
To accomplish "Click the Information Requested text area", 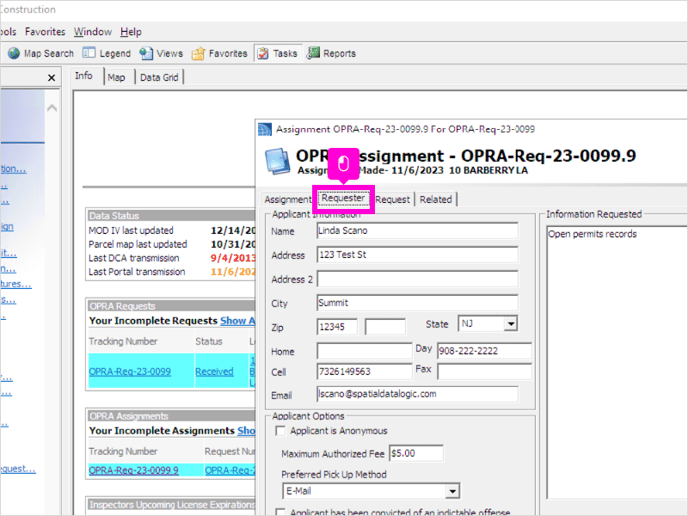I will pos(617,362).
